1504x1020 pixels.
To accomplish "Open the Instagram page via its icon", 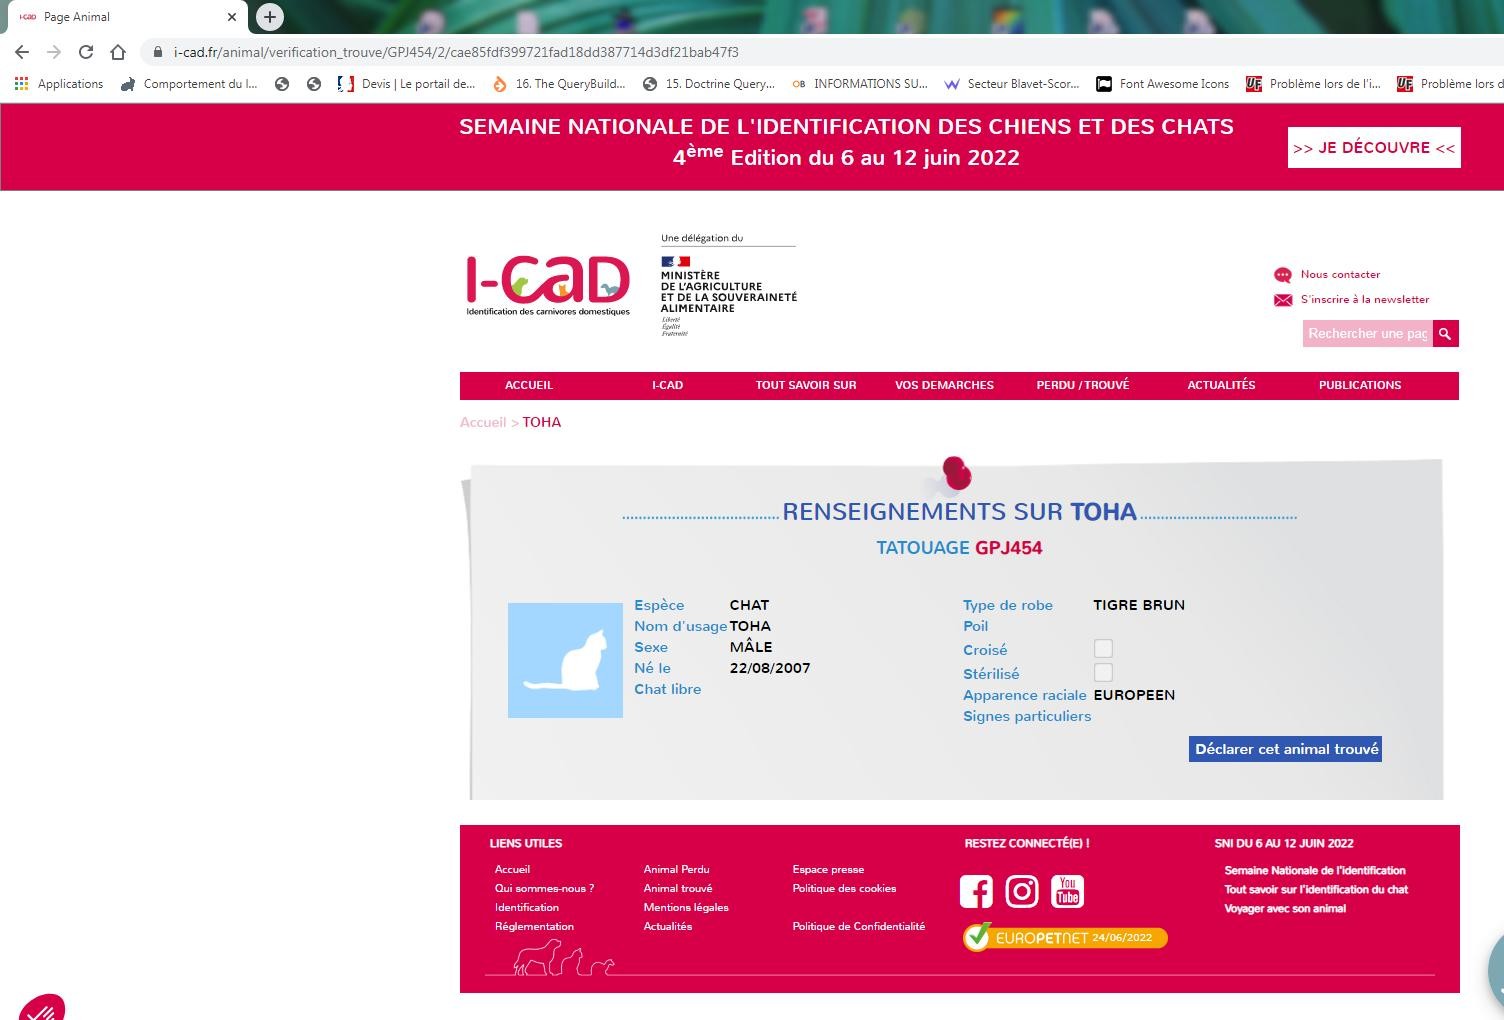I will 1021,891.
